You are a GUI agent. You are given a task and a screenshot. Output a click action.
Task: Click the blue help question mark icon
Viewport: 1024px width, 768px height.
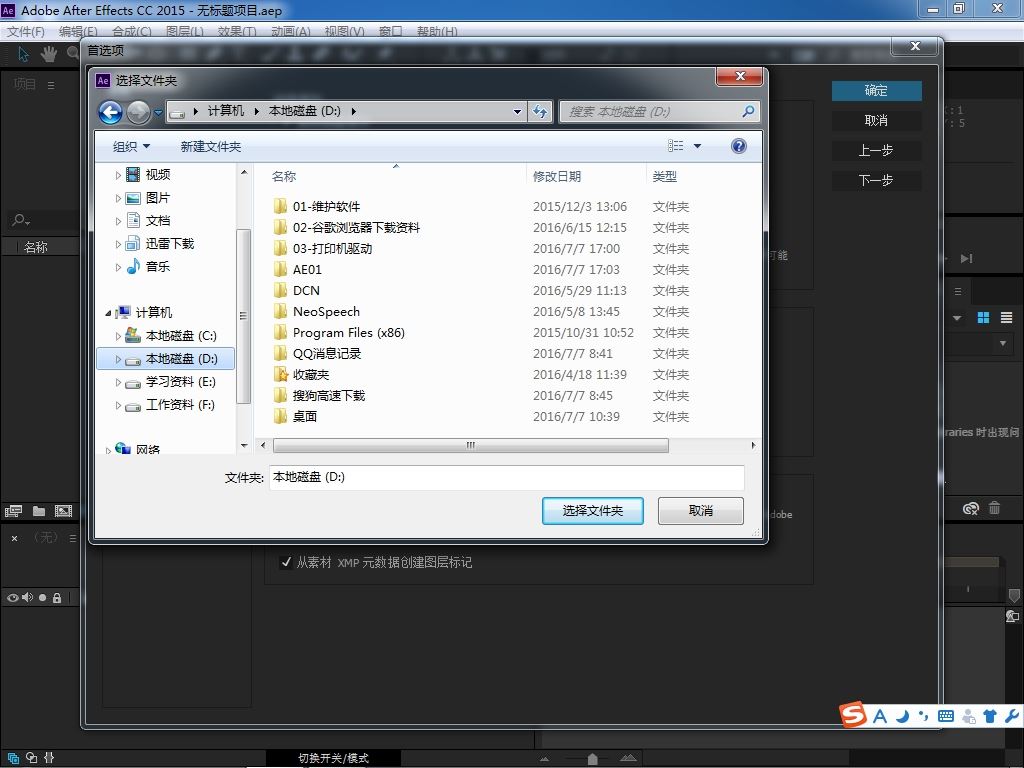pyautogui.click(x=739, y=146)
